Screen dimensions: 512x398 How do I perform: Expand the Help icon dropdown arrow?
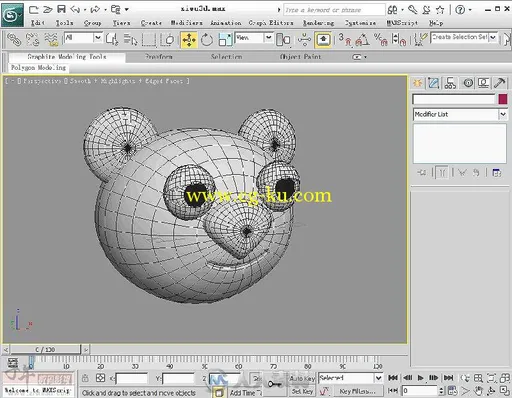pos(470,10)
